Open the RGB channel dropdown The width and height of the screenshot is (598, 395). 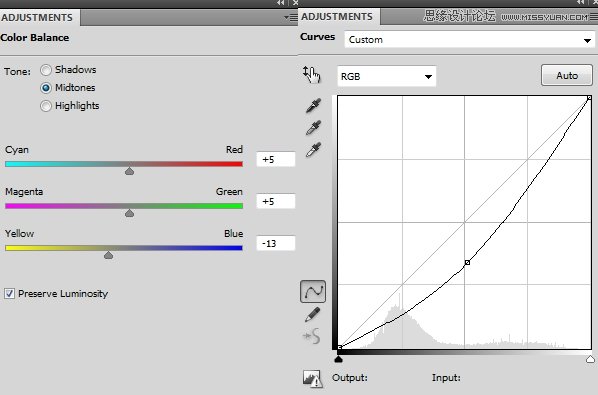(x=387, y=76)
